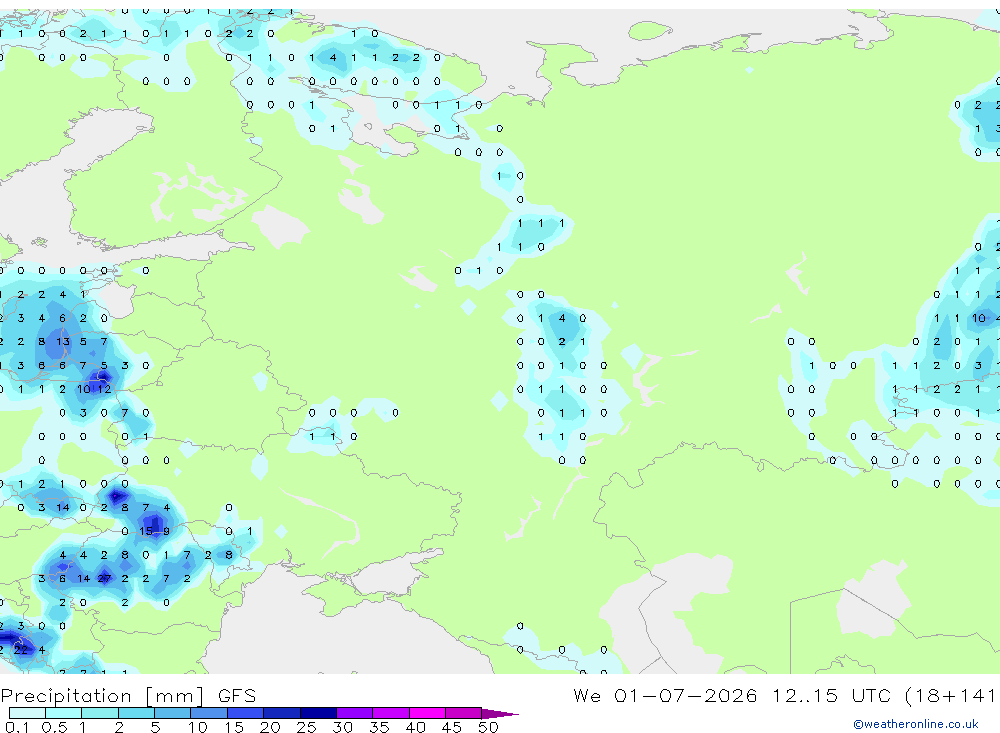This screenshot has height=733, width=1000.
Task: Click the 45–50 mm legend swatch
Action: tap(464, 713)
